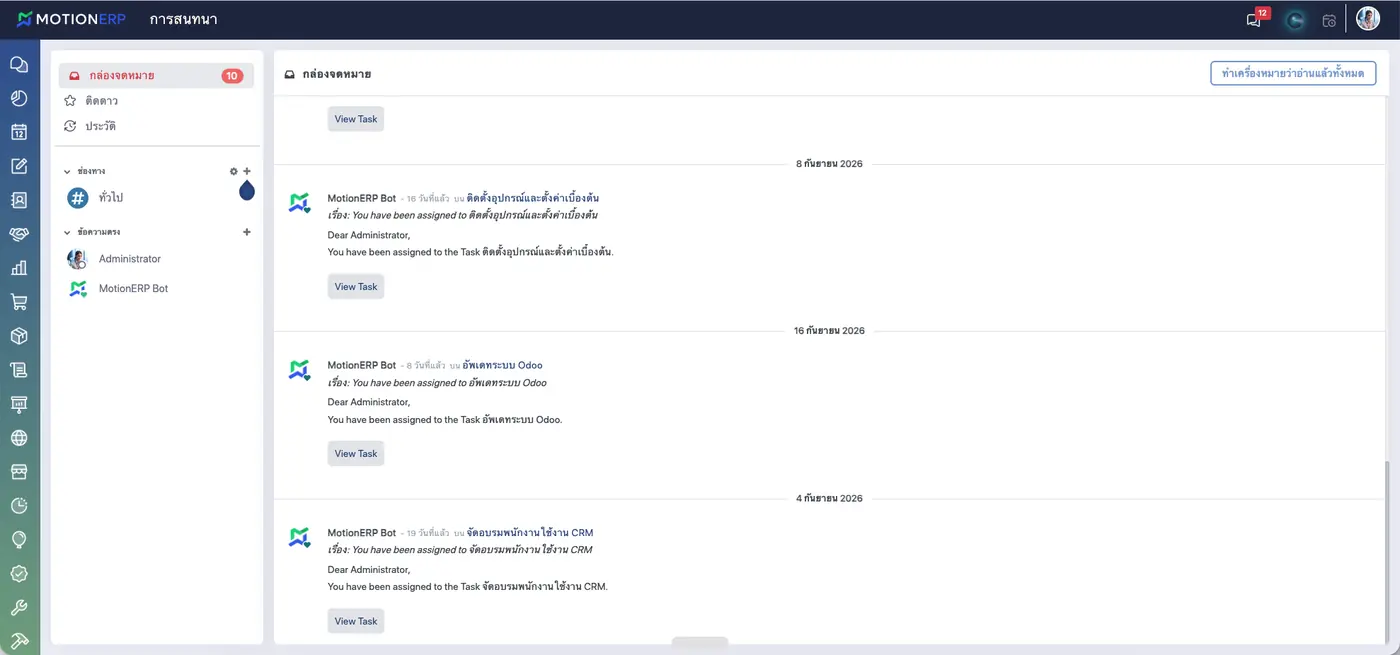This screenshot has height=655, width=1400.
Task: Open the checkmark badge approvals sidebar icon
Action: coord(19,574)
